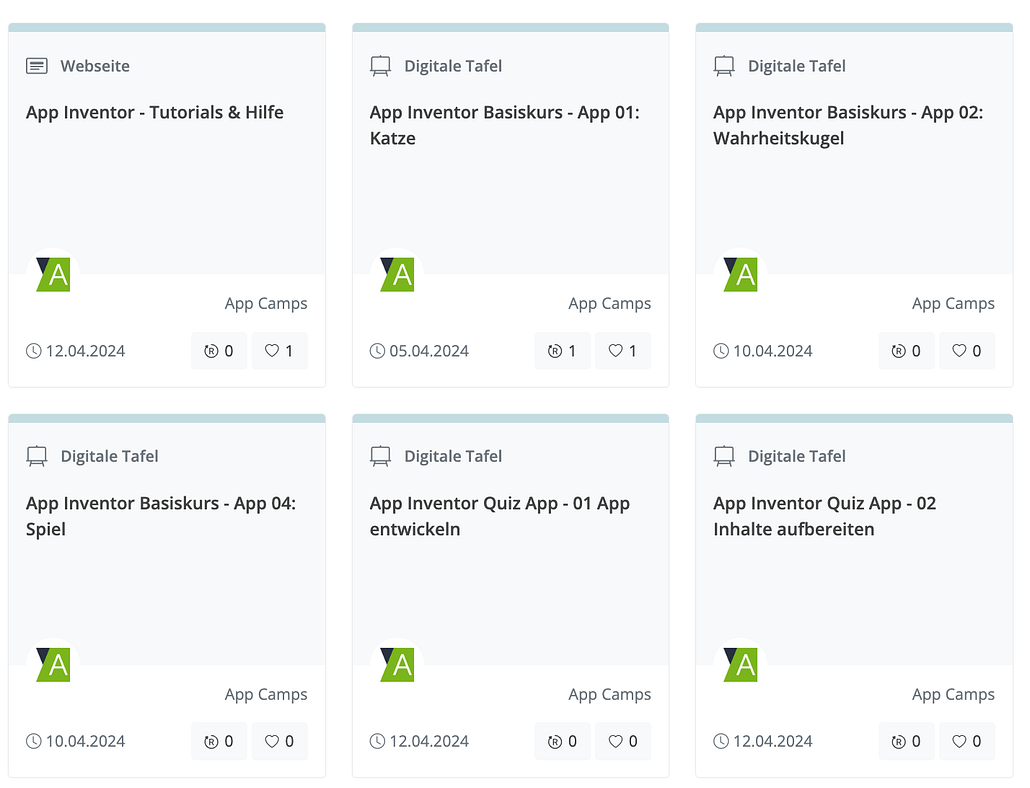Click the Digitale Tafel icon on App 01: Katze card

pyautogui.click(x=380, y=66)
